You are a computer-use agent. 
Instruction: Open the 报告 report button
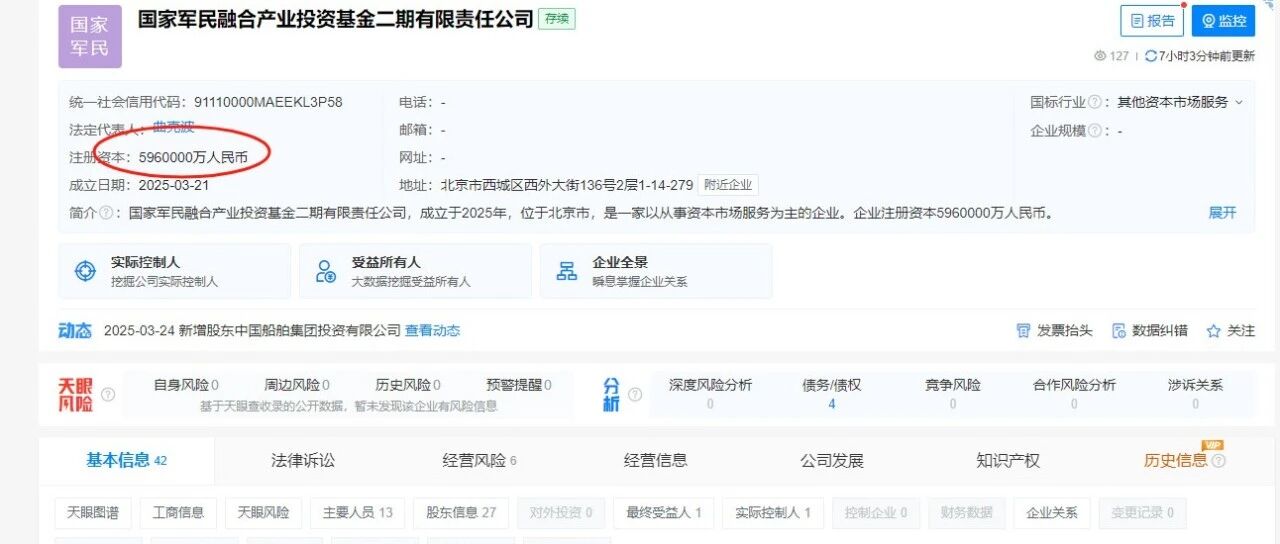1152,21
